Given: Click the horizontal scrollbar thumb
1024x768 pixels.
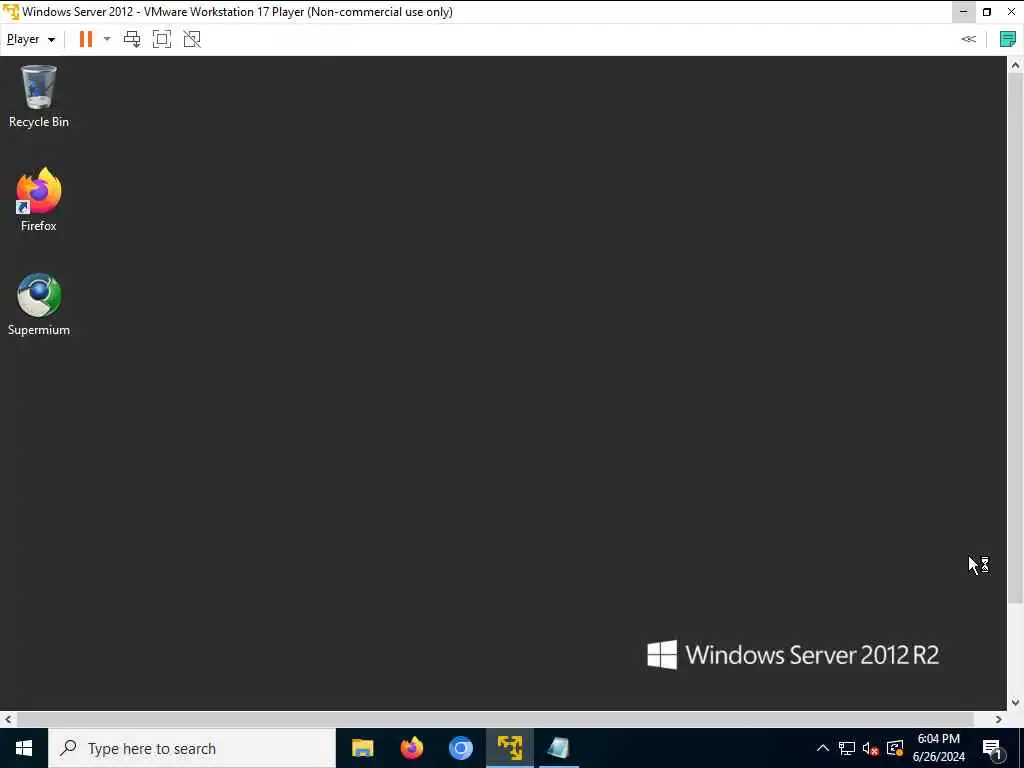Looking at the screenshot, I should pos(495,719).
